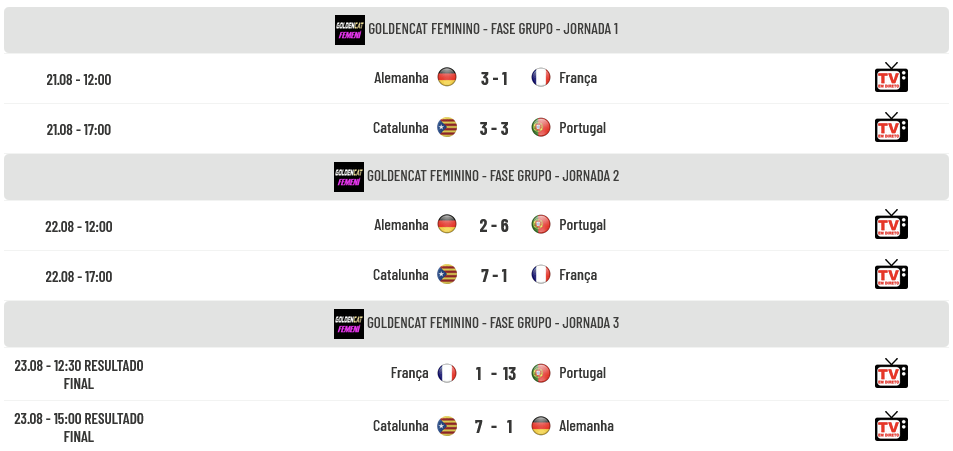Open the 2 - 6 match score
This screenshot has height=451, width=953.
(494, 226)
